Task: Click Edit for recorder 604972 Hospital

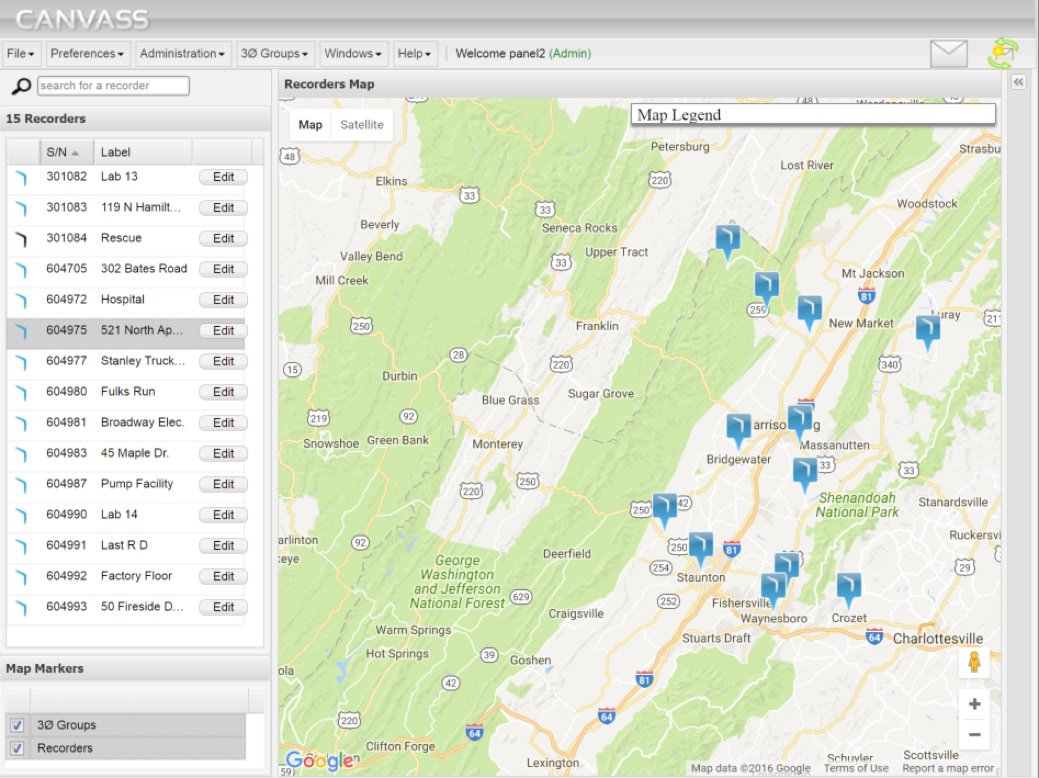Action: coord(222,299)
